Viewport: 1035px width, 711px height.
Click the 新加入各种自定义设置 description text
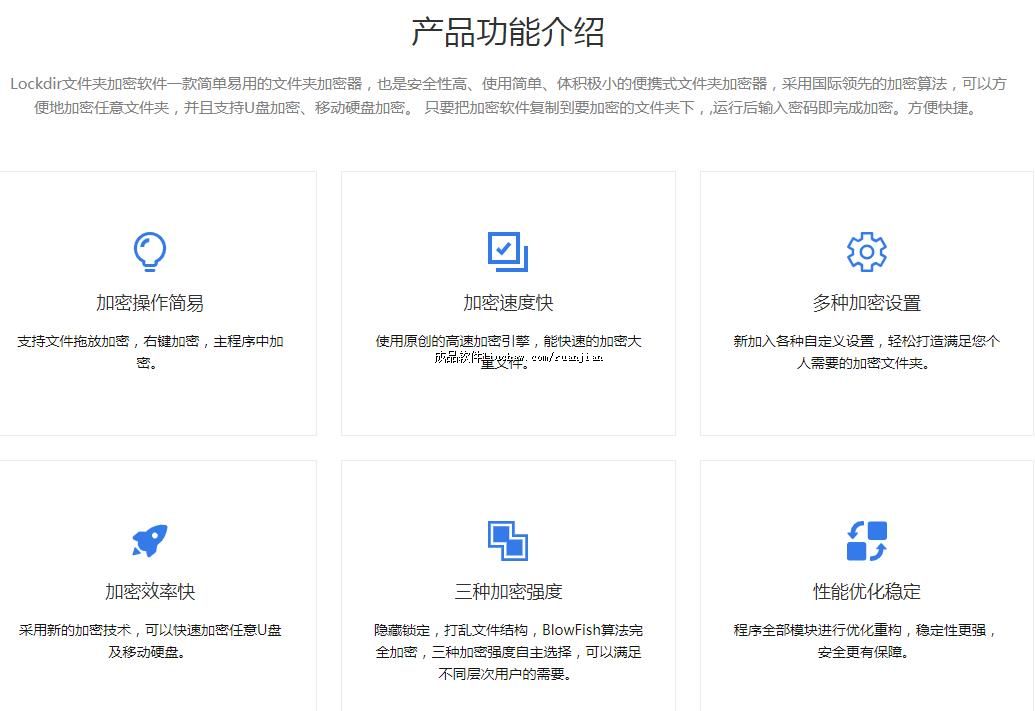[866, 341]
